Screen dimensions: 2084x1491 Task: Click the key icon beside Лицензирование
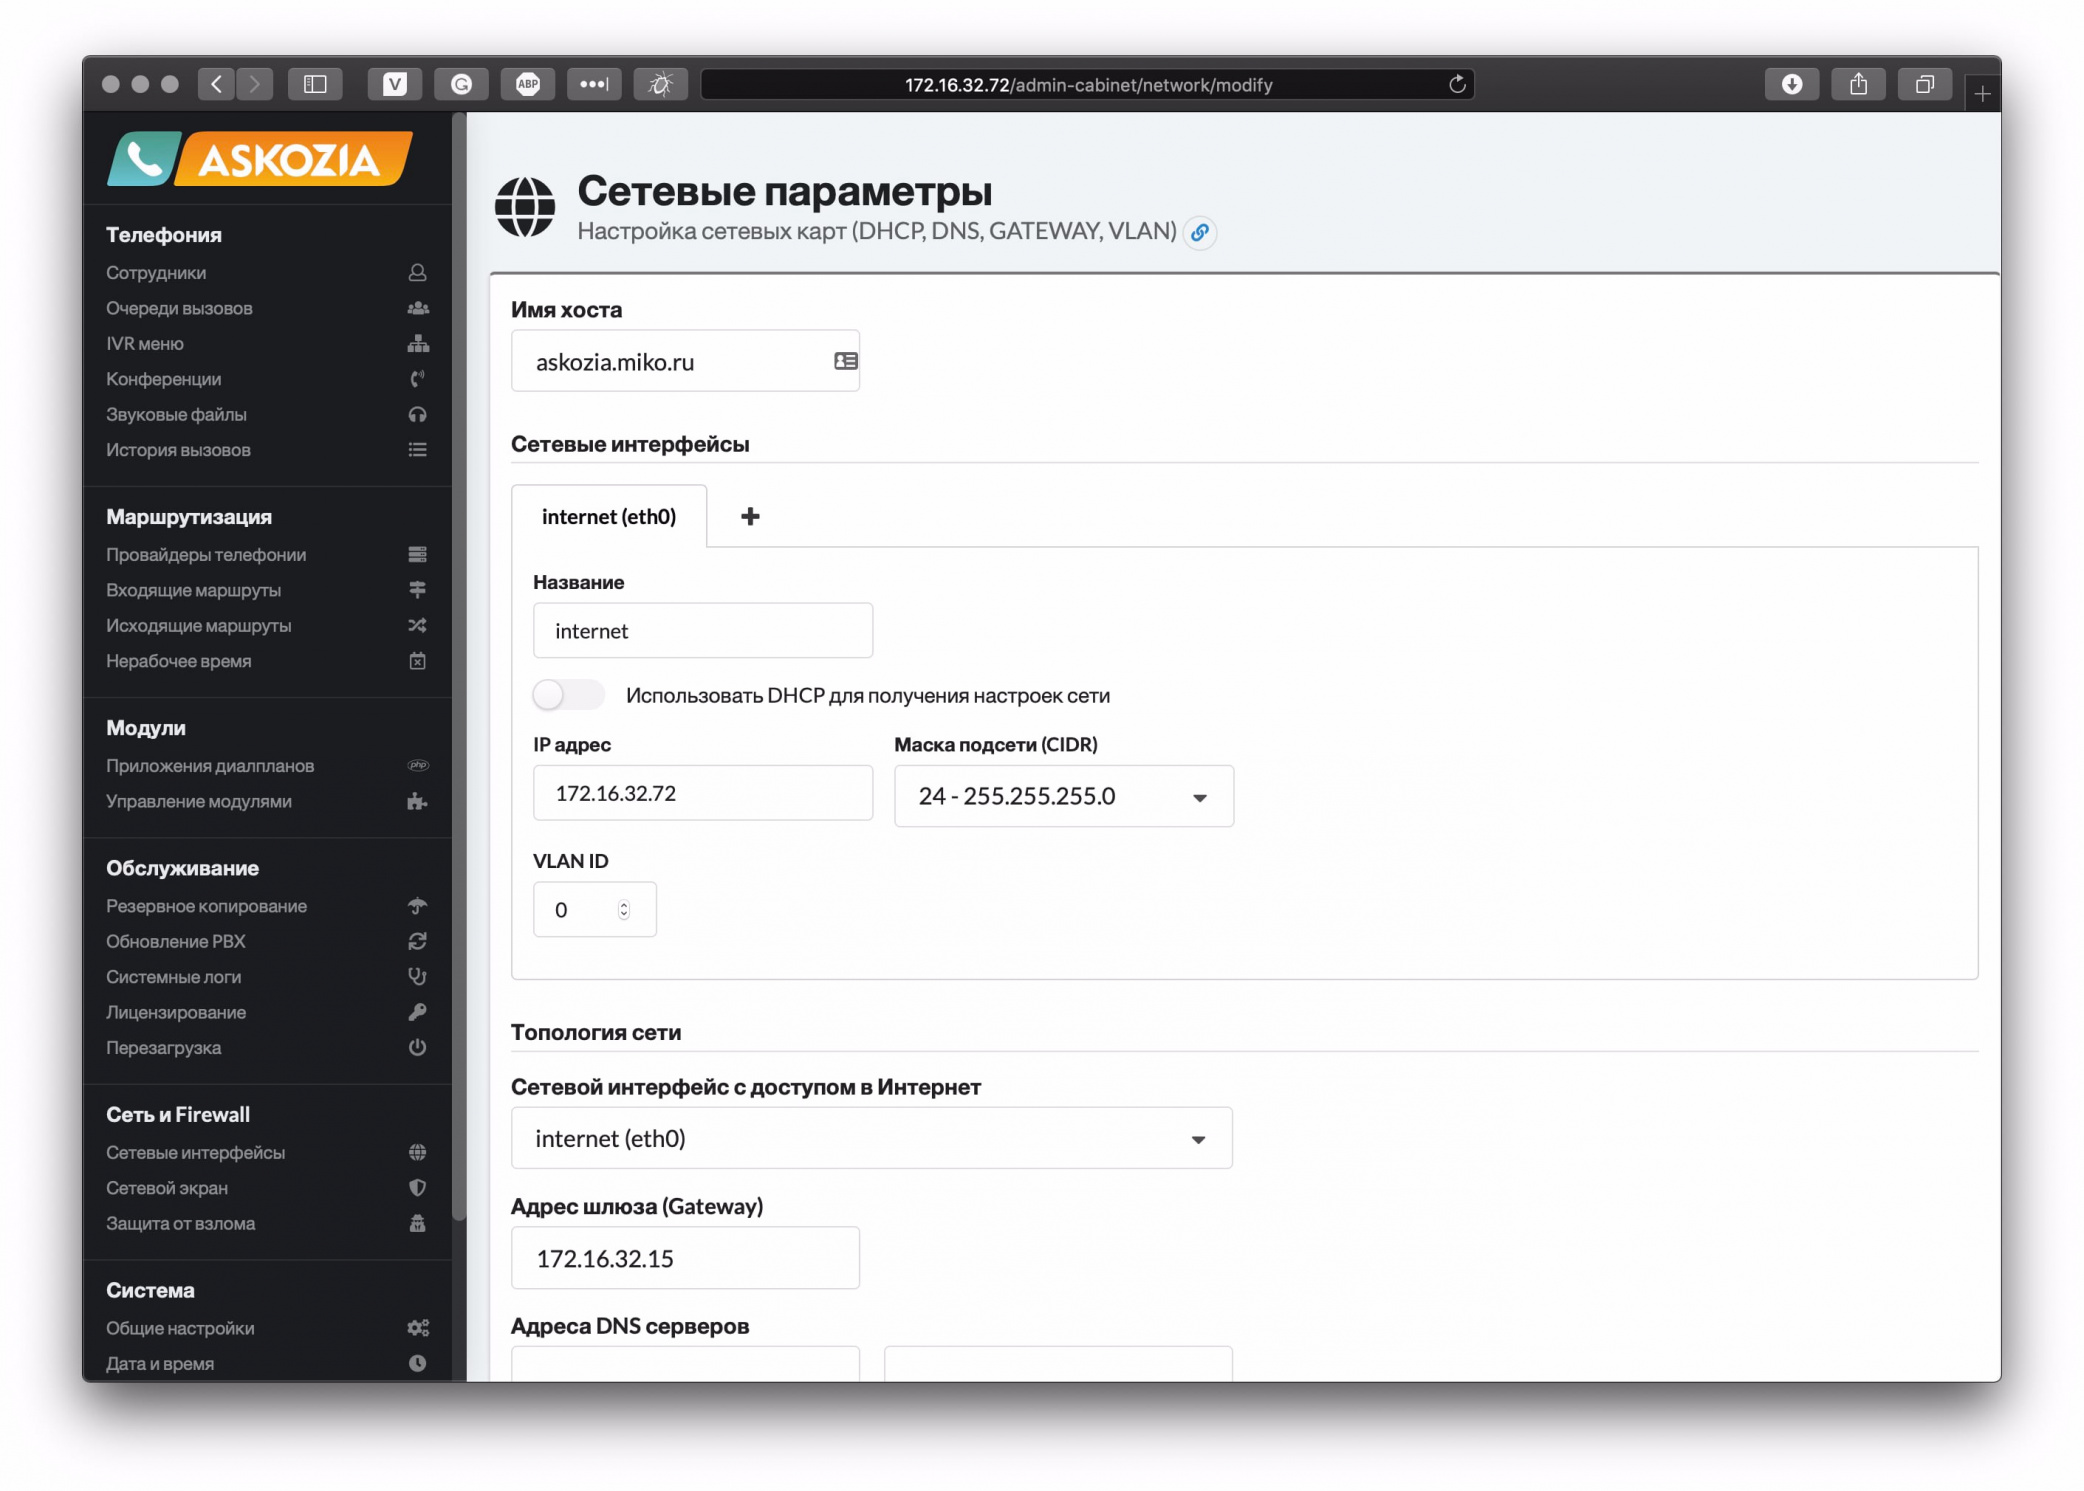(418, 1012)
